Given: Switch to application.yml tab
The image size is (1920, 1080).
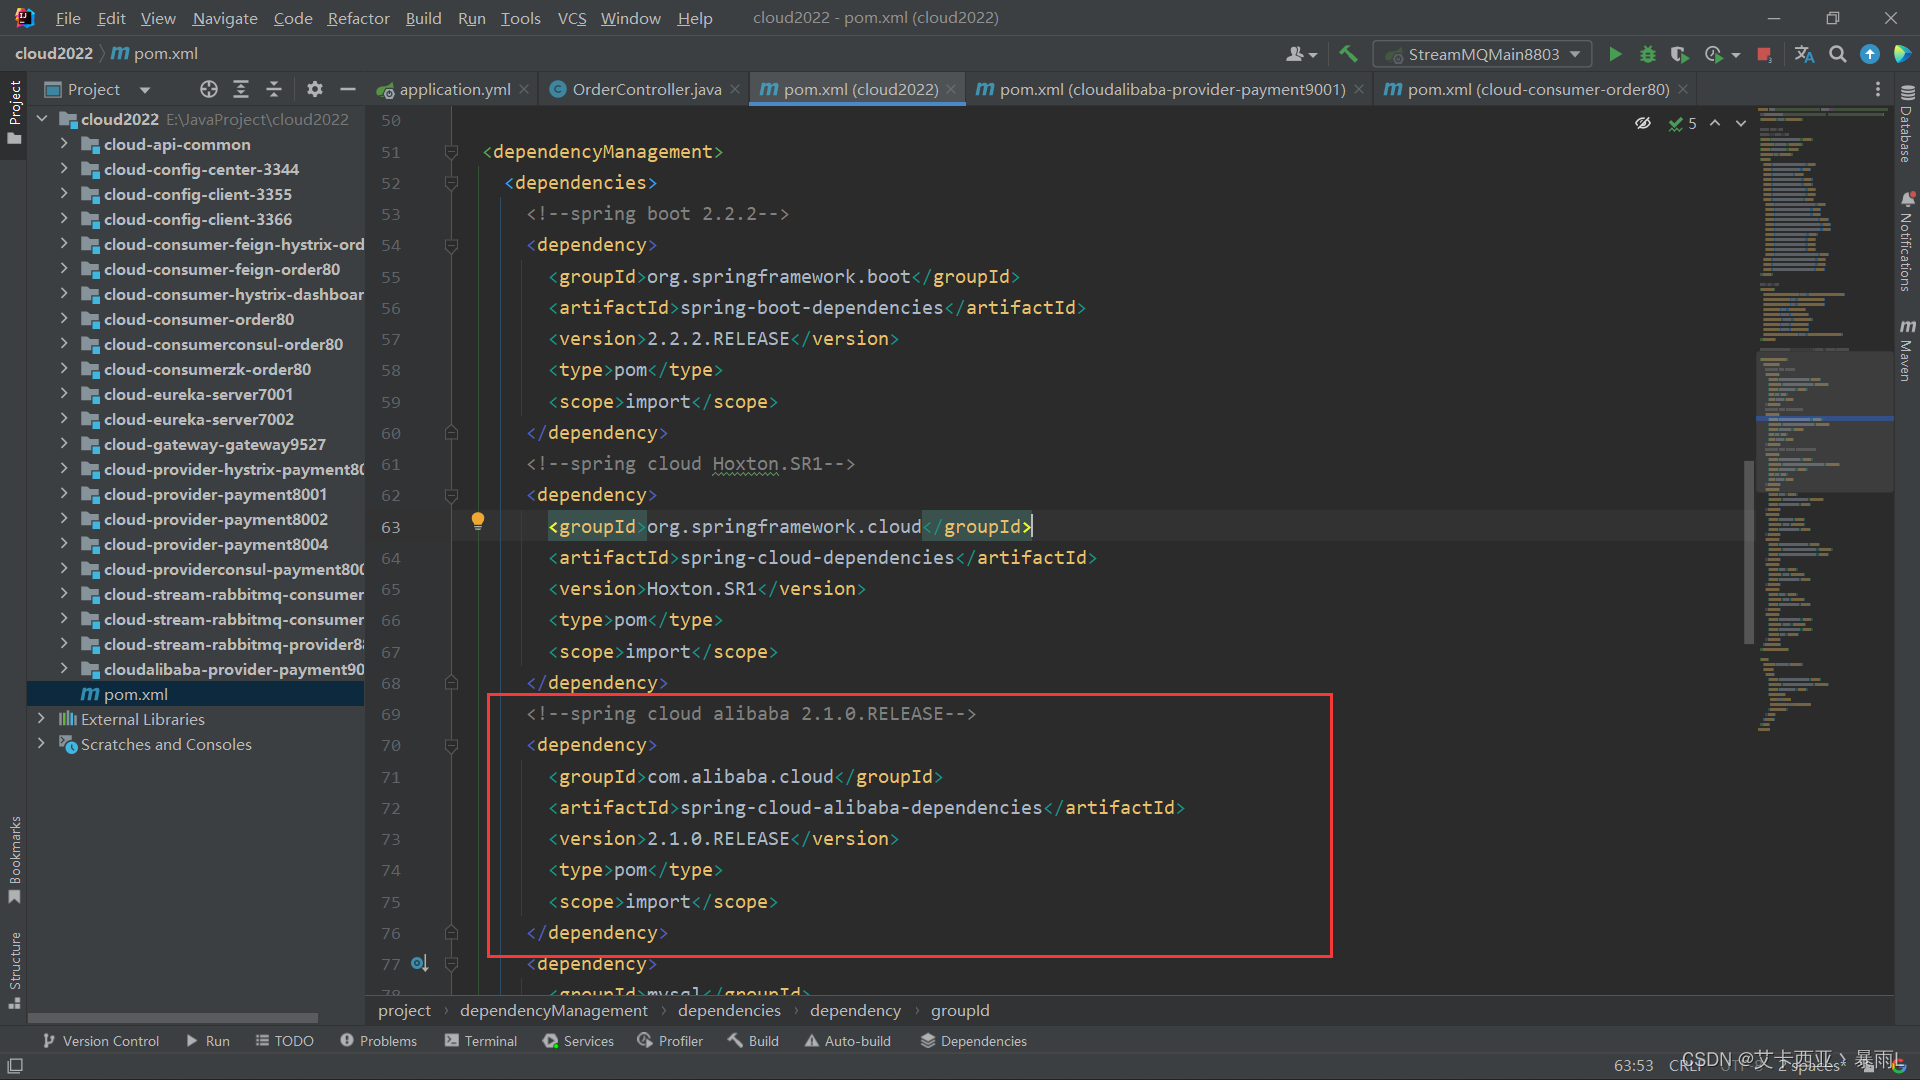Looking at the screenshot, I should tap(454, 89).
